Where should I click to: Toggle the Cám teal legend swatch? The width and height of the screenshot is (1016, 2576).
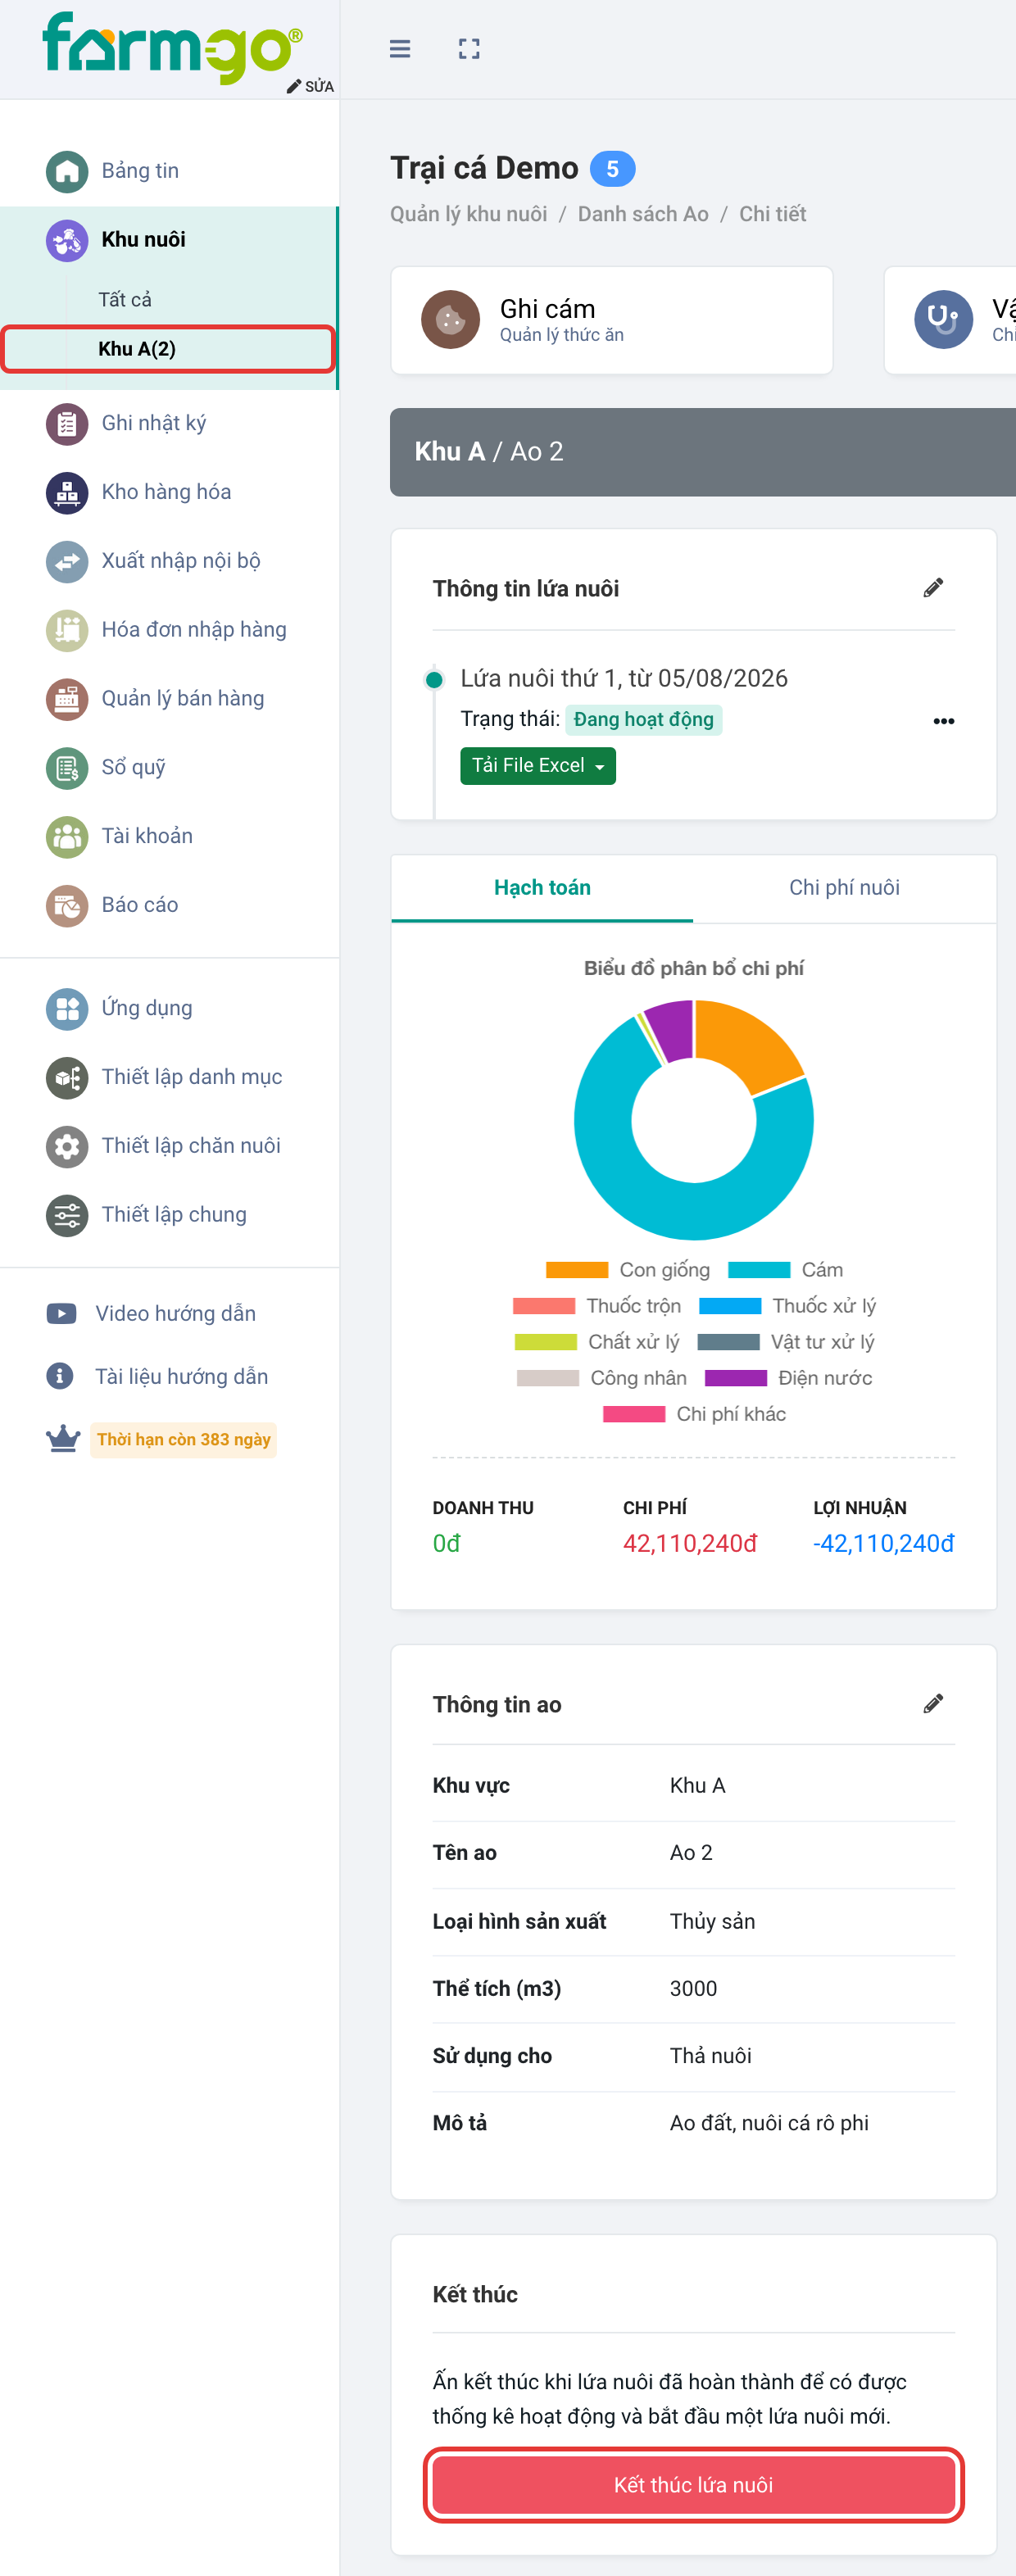(x=759, y=1270)
